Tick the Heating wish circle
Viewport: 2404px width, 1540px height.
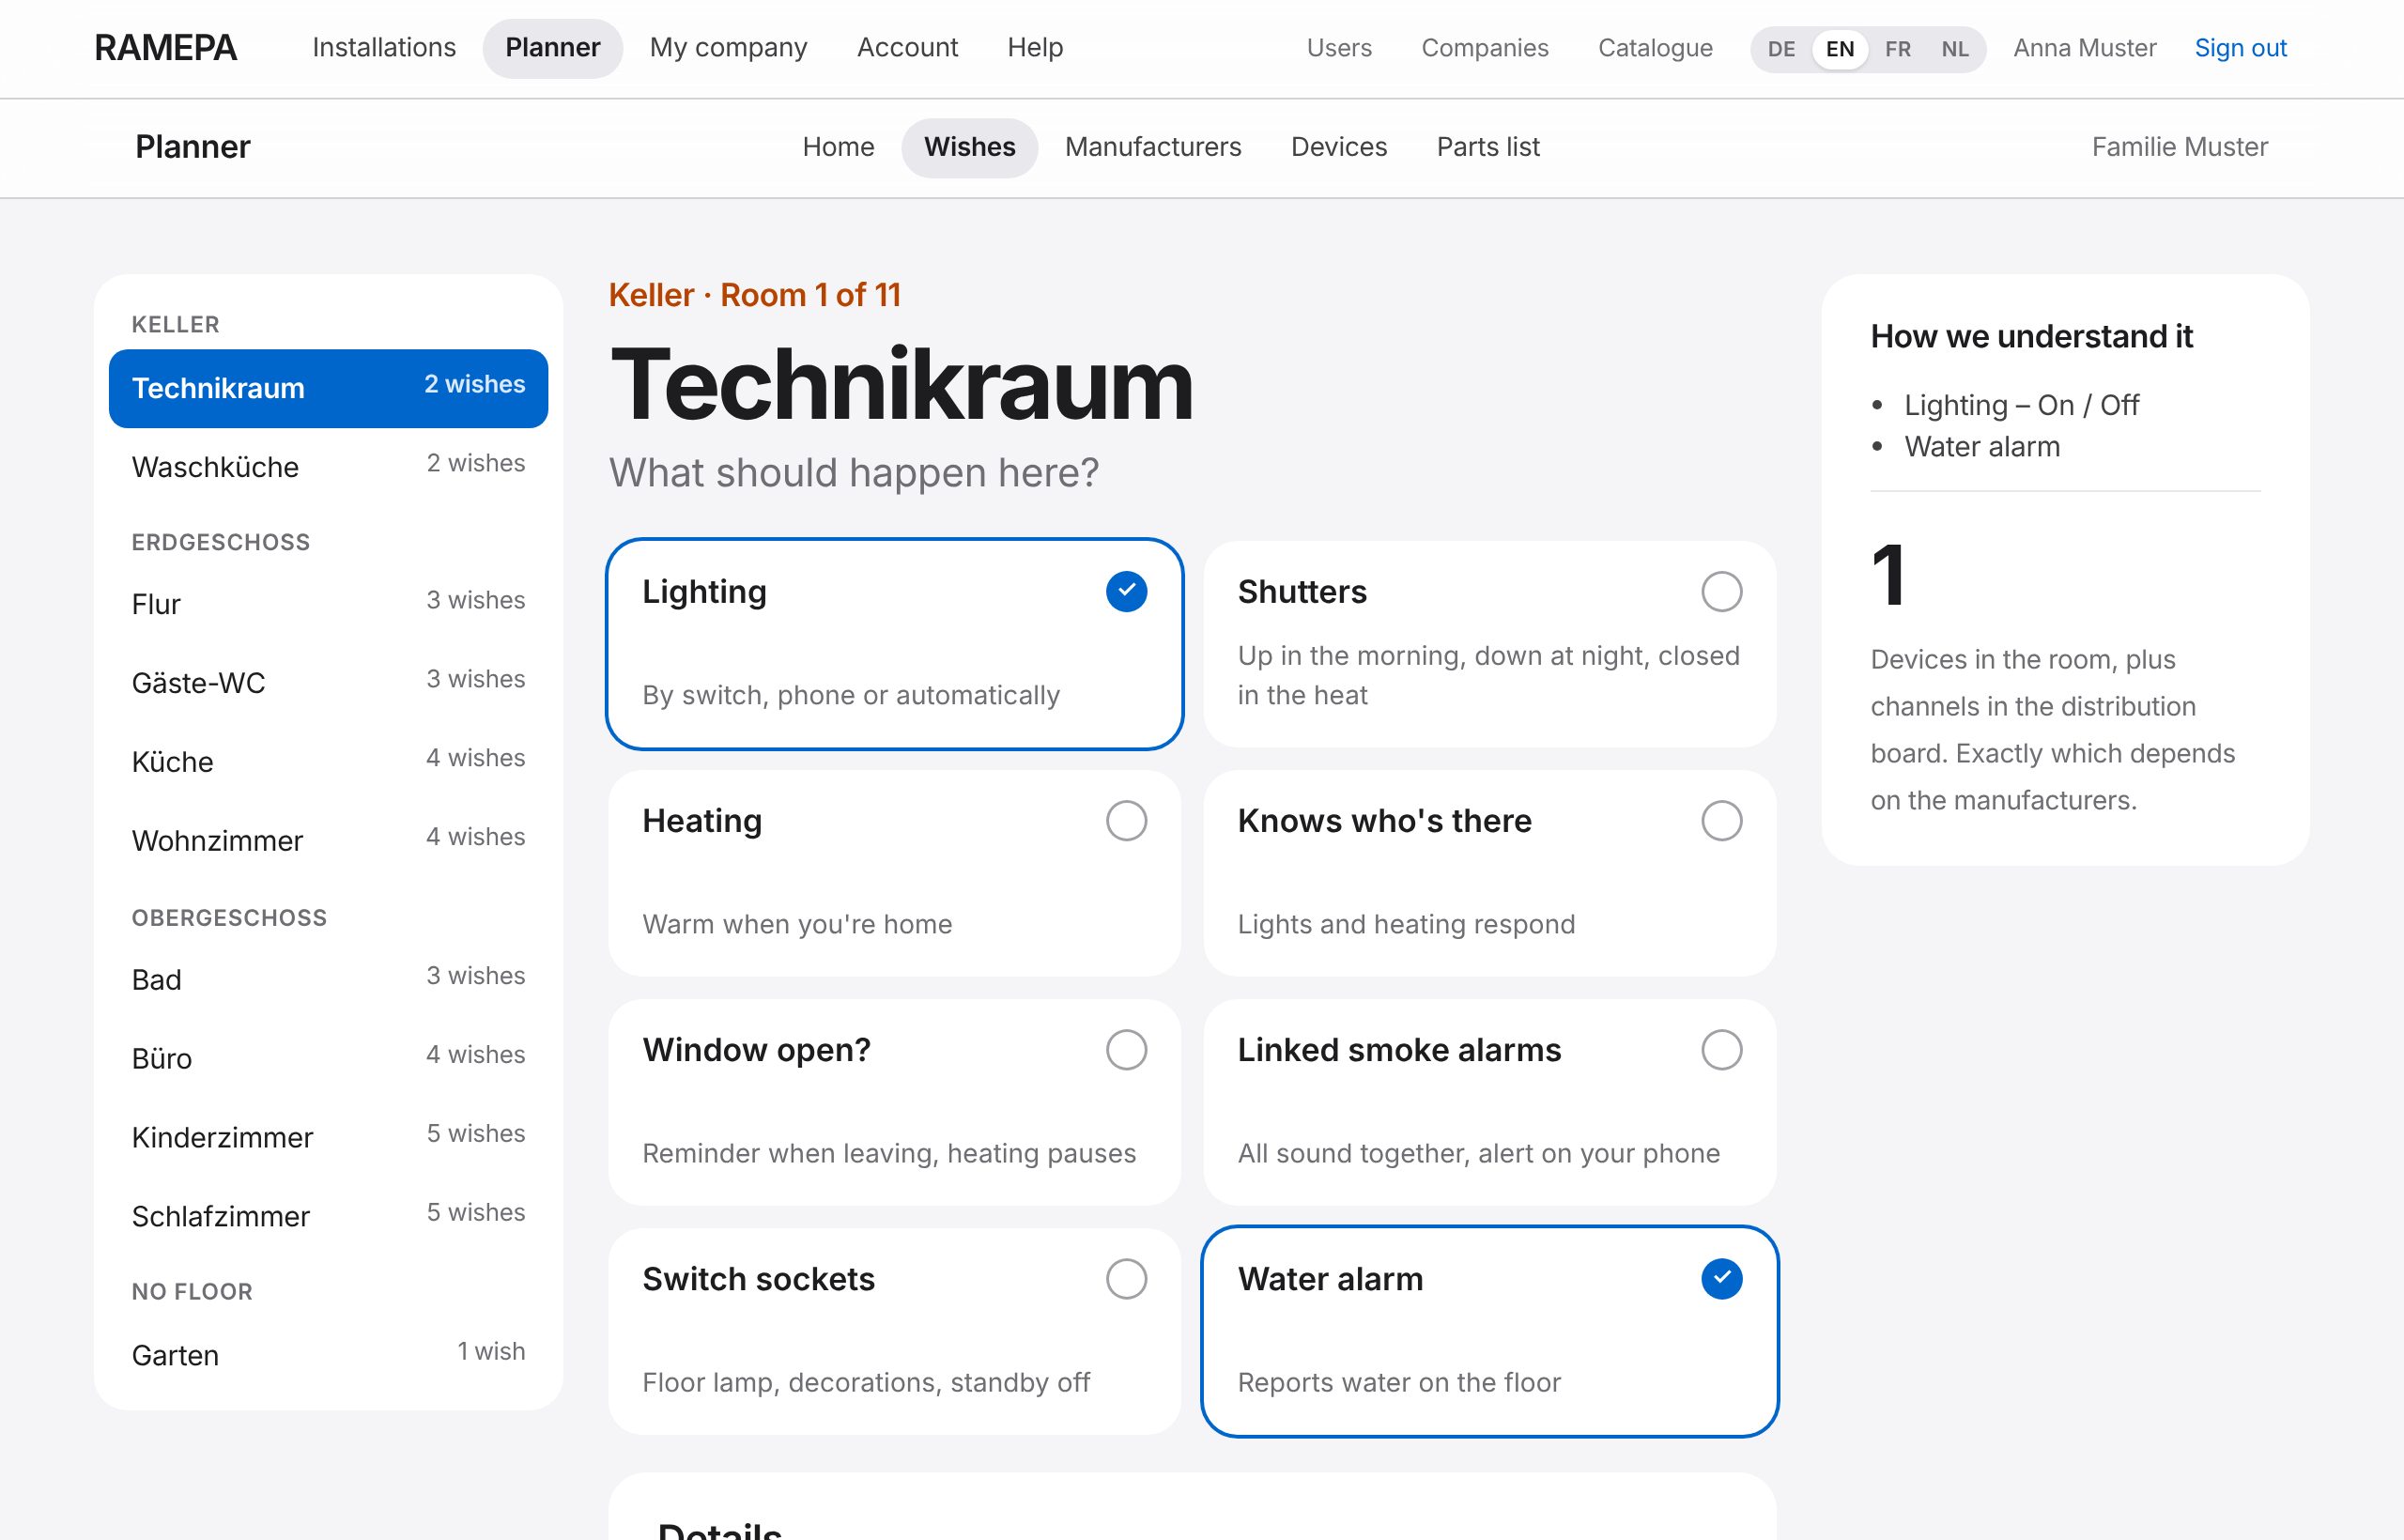pyautogui.click(x=1126, y=820)
